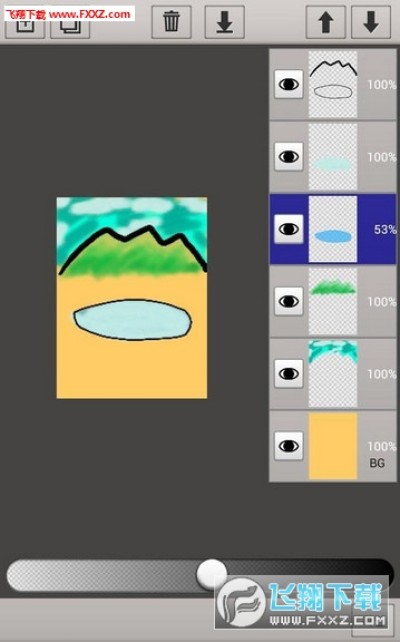Select the light blue pond layer thumbnail
Screen dimensions: 400x642
[x=333, y=157]
